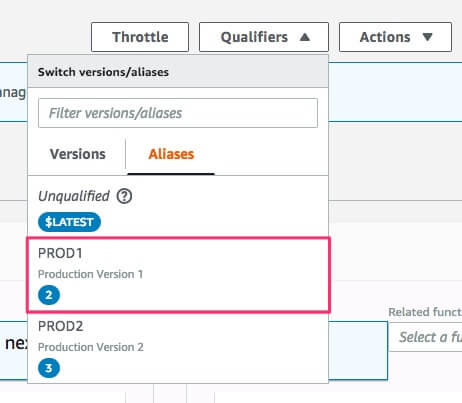Viewport: 462px width, 403px height.
Task: Click the version 2 badge under PROD1
Action: [49, 295]
